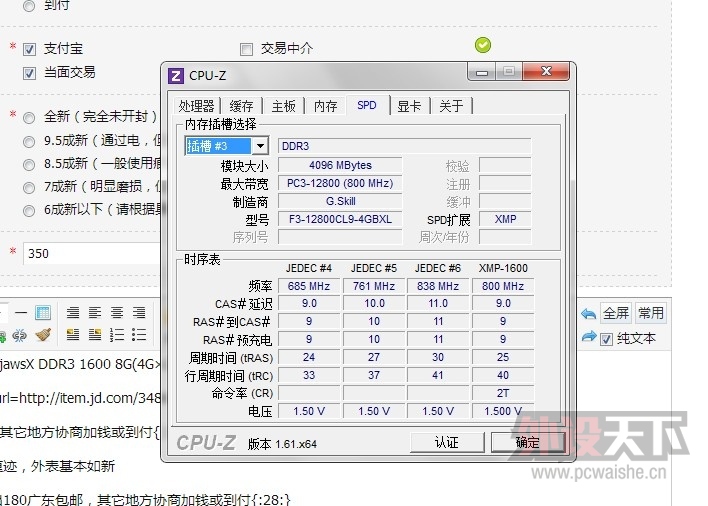Screen dimensions: 708x506
Task: Align editor text to the left
Action: (x=95, y=312)
